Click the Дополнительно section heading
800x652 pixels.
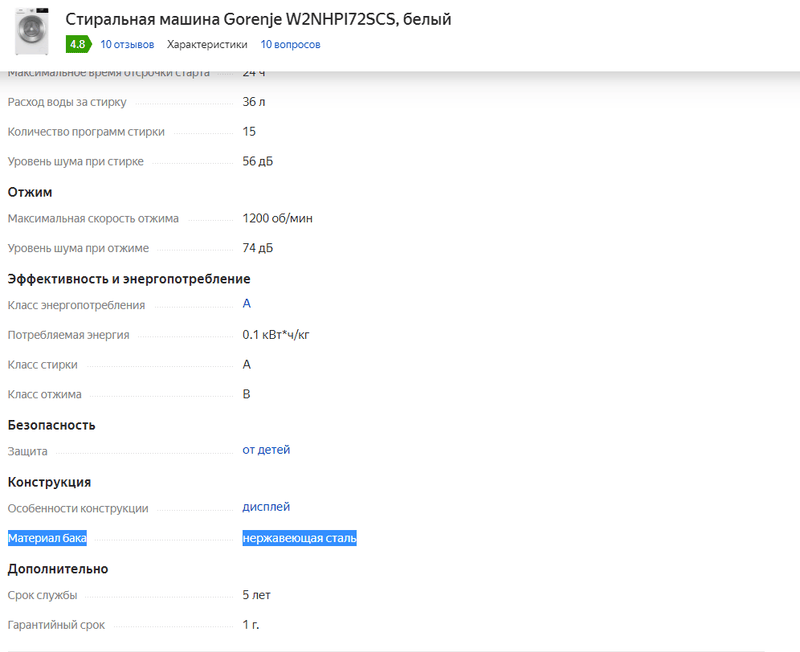[58, 569]
